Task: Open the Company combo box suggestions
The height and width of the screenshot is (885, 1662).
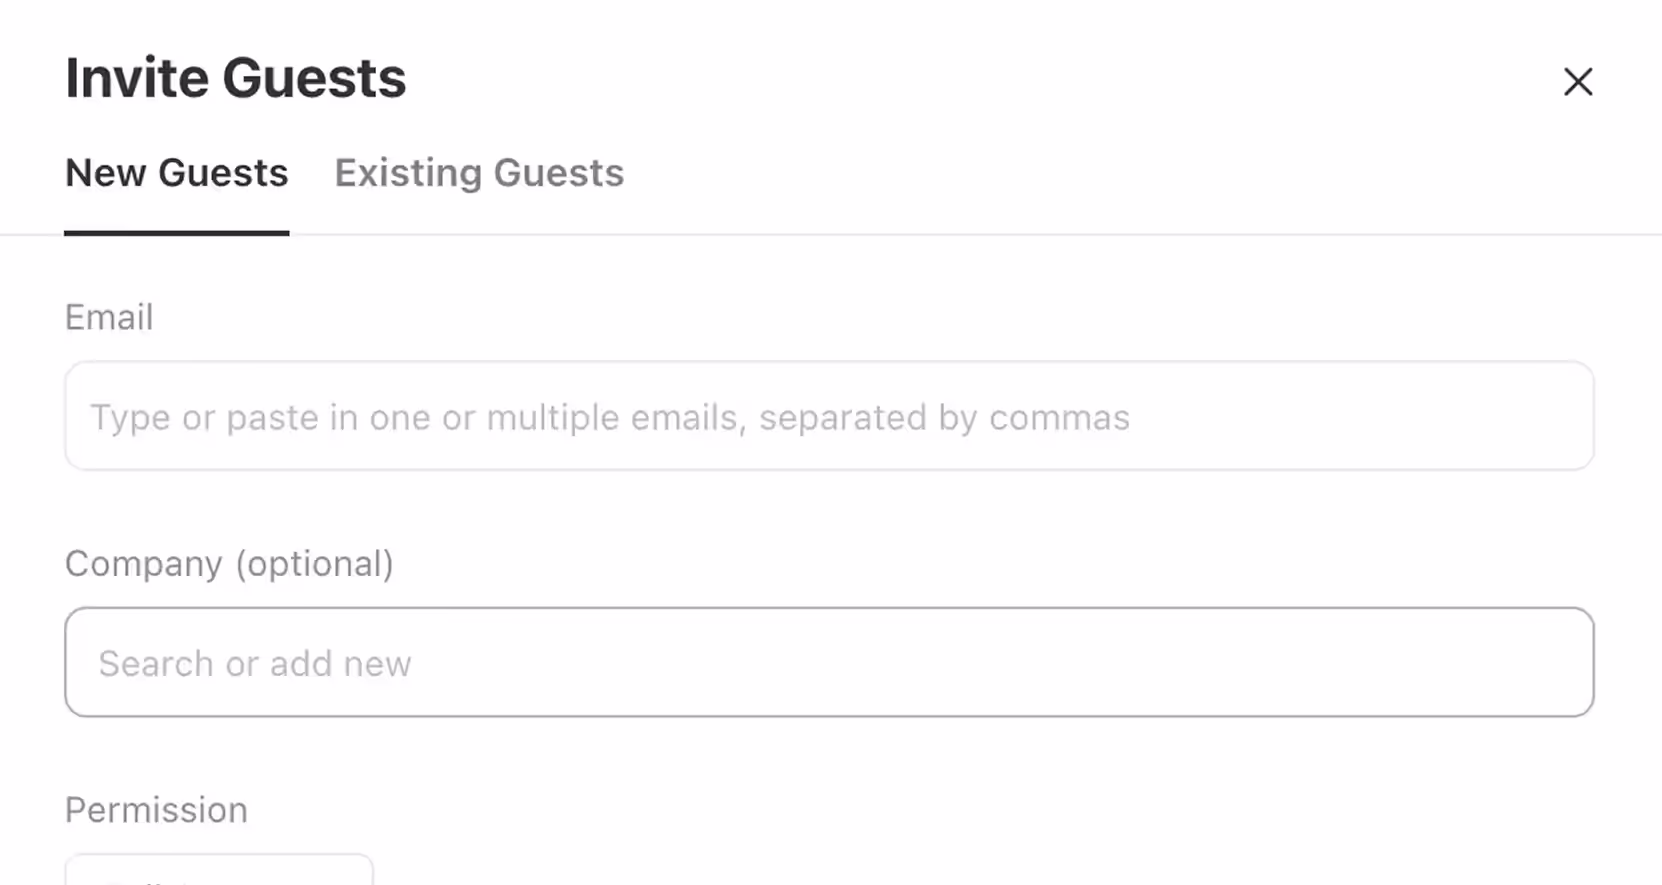Action: pyautogui.click(x=829, y=662)
